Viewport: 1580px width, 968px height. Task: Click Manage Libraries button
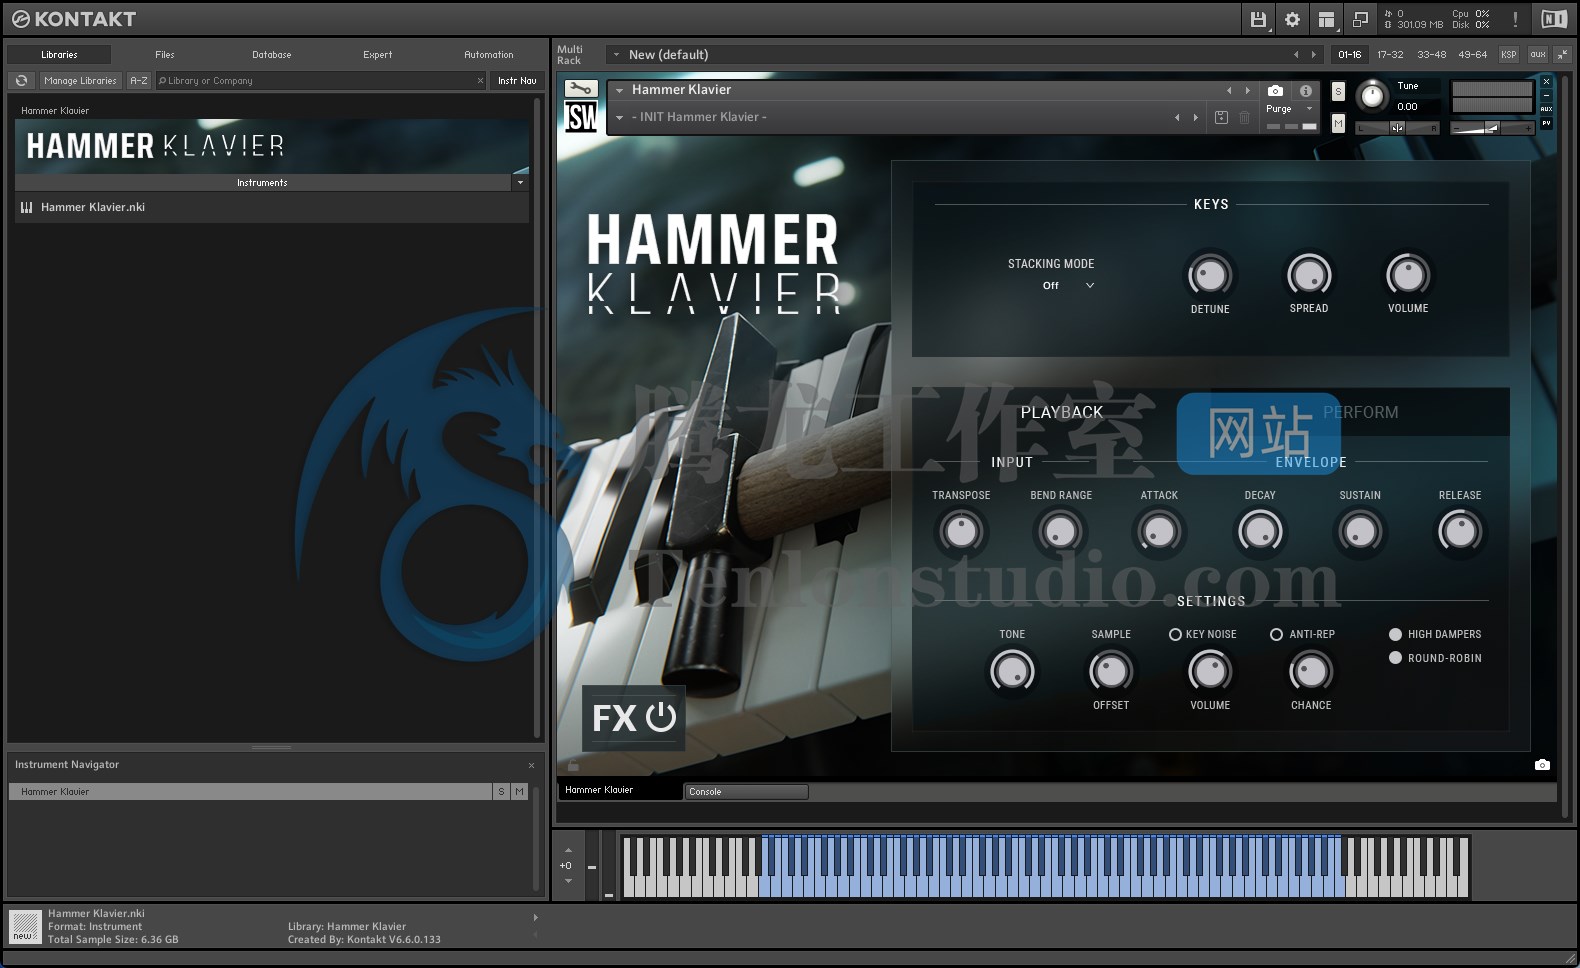pos(80,80)
